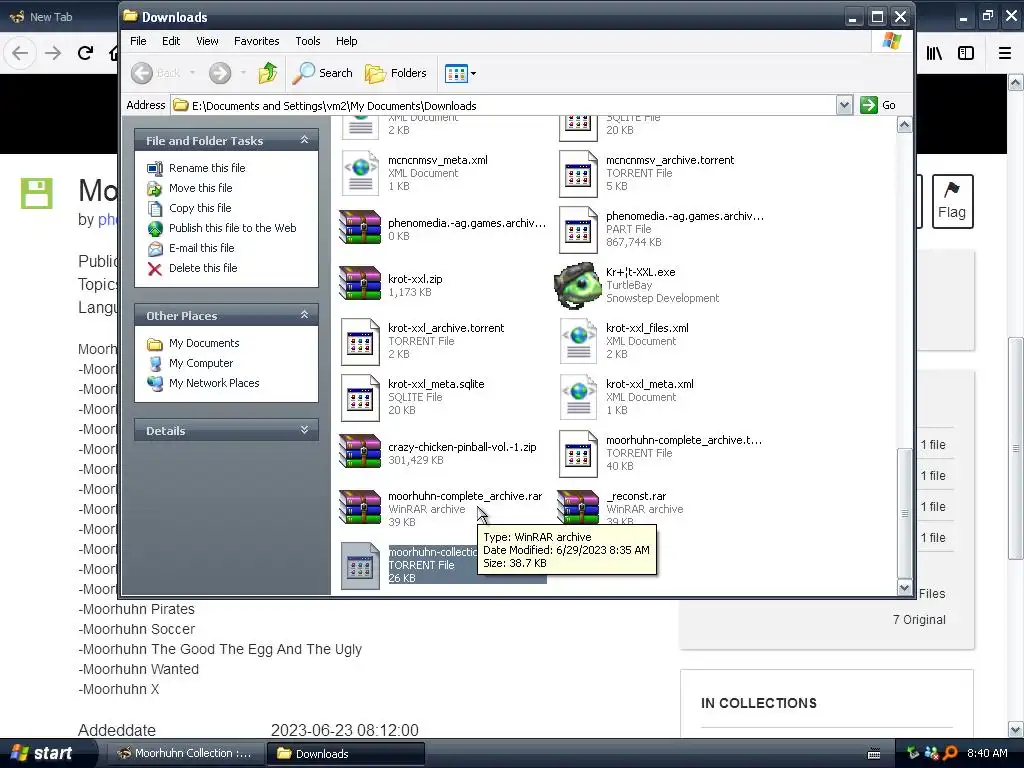Click the Forward arrow in Explorer toolbar

[220, 73]
